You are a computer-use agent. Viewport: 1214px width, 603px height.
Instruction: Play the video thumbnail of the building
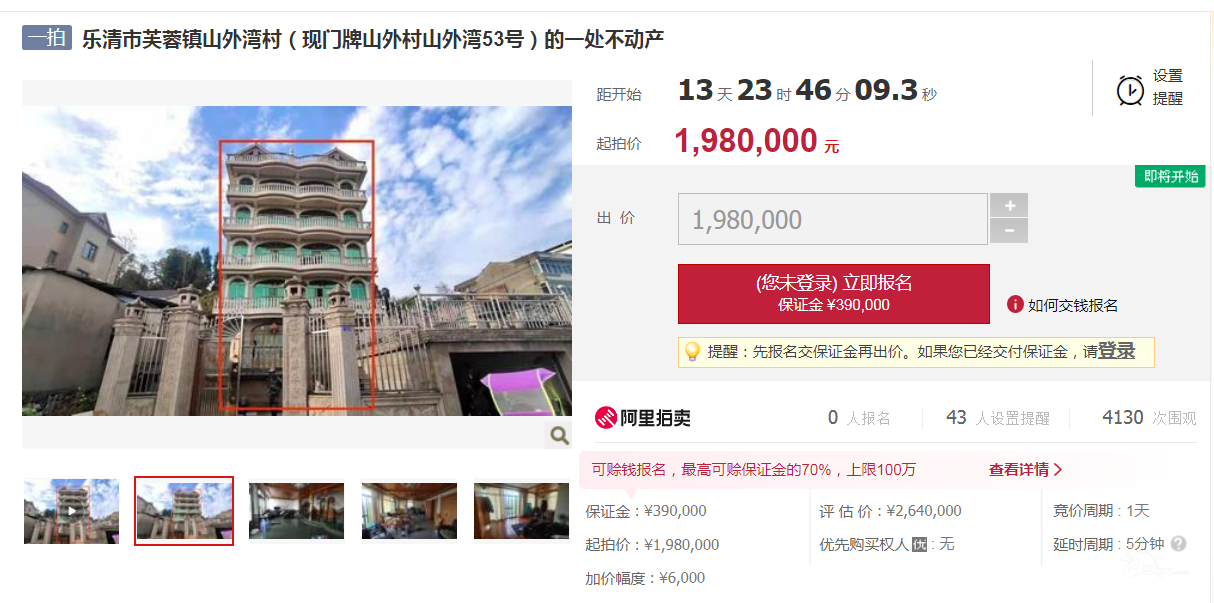(71, 511)
